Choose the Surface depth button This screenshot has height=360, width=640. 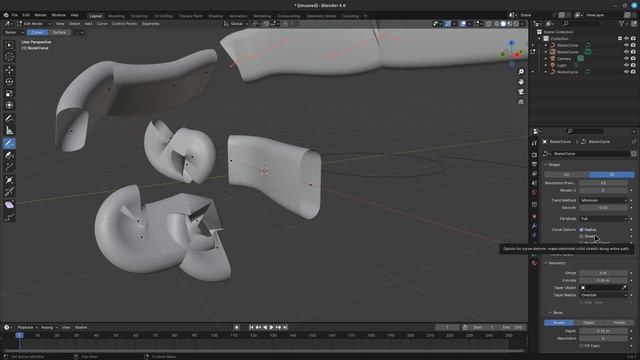point(60,33)
